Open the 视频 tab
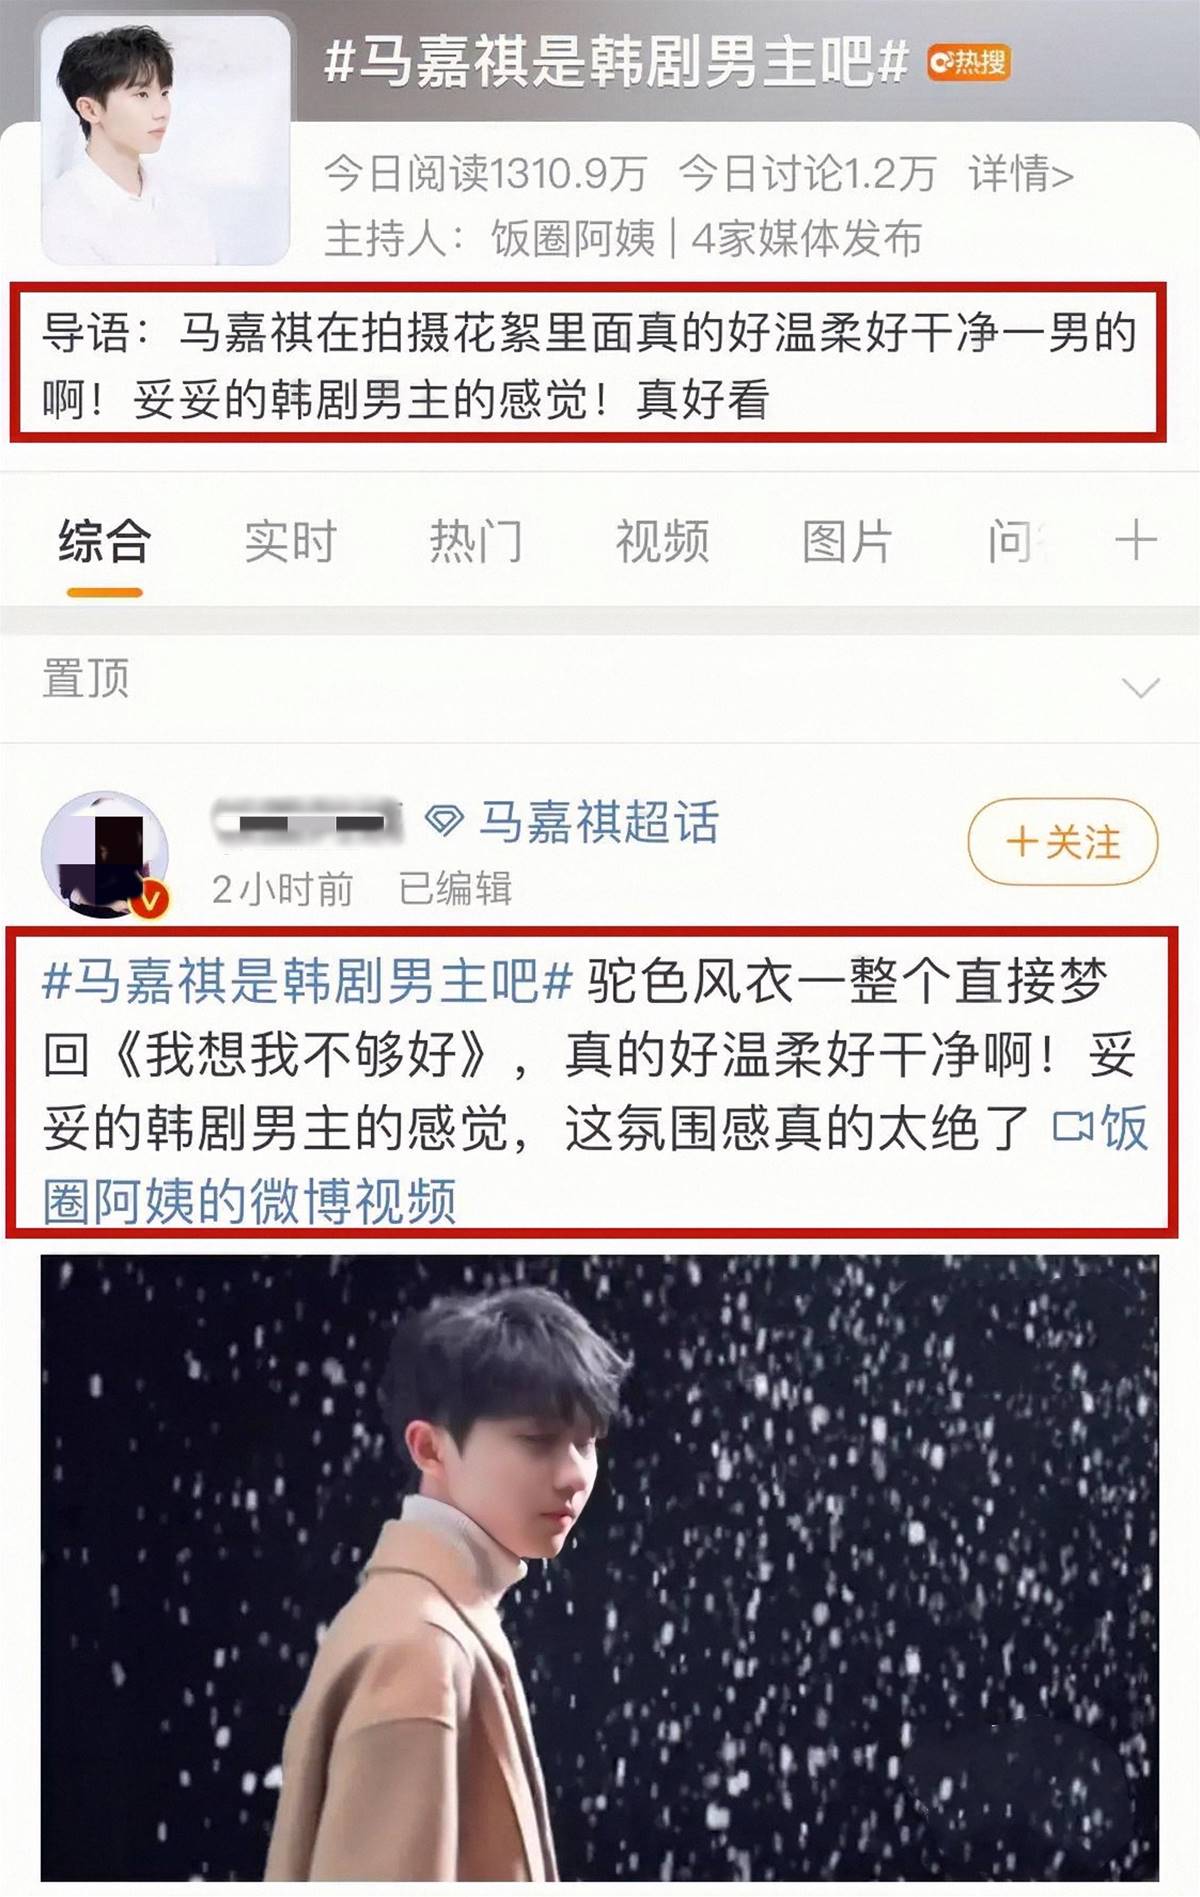This screenshot has width=1200, height=1897. tap(662, 541)
